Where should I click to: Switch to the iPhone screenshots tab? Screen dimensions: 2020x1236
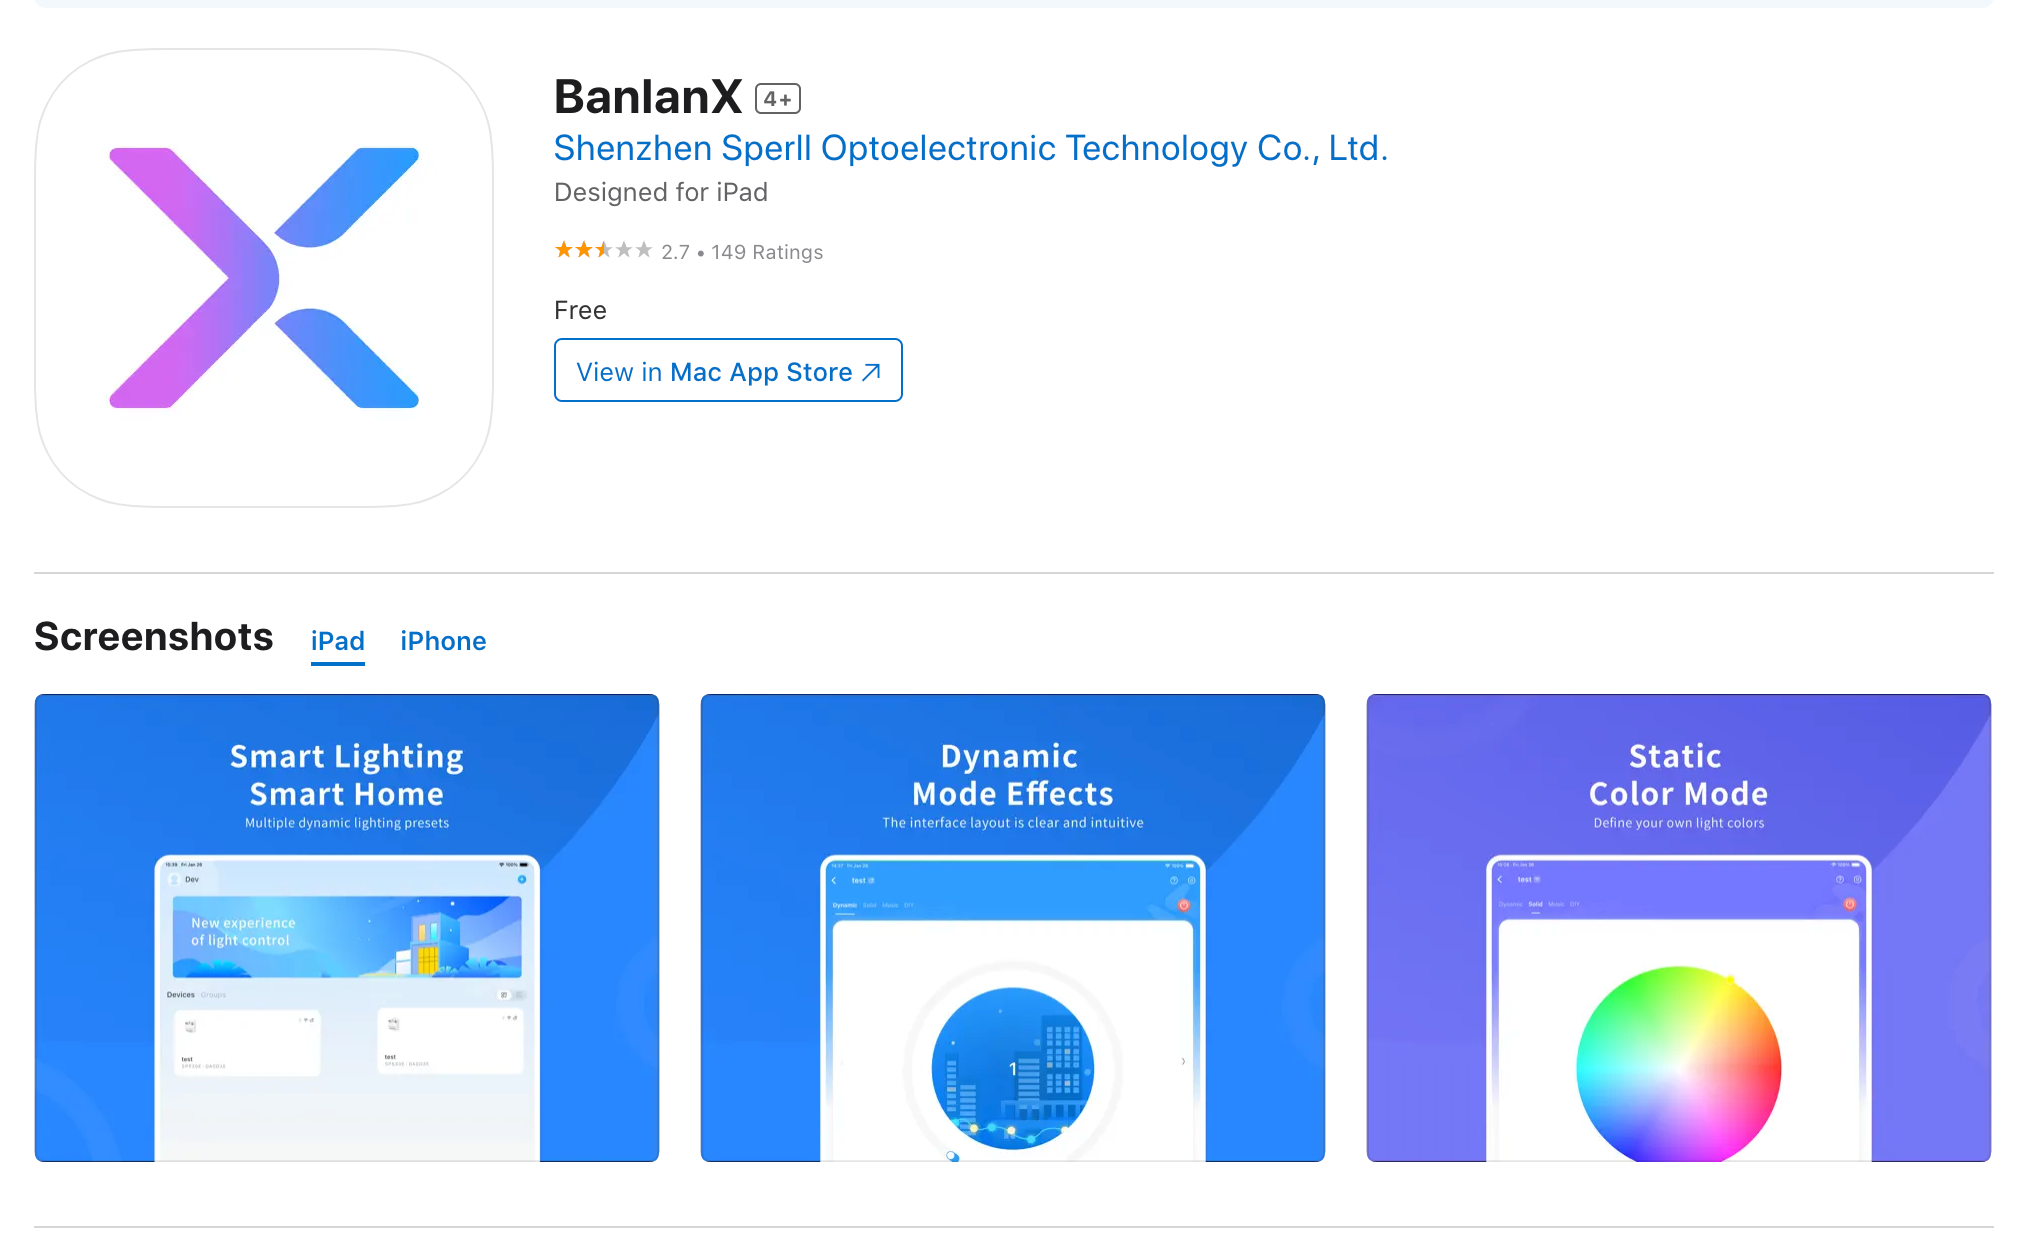(x=443, y=641)
